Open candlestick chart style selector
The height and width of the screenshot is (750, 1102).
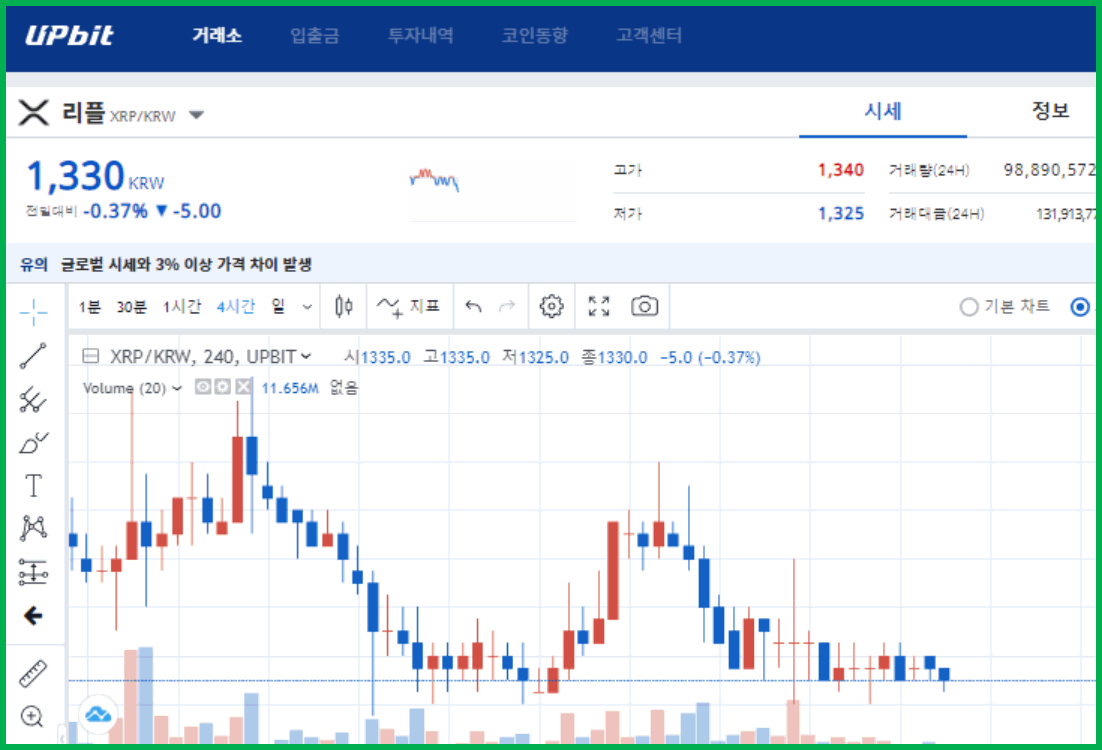(x=344, y=307)
